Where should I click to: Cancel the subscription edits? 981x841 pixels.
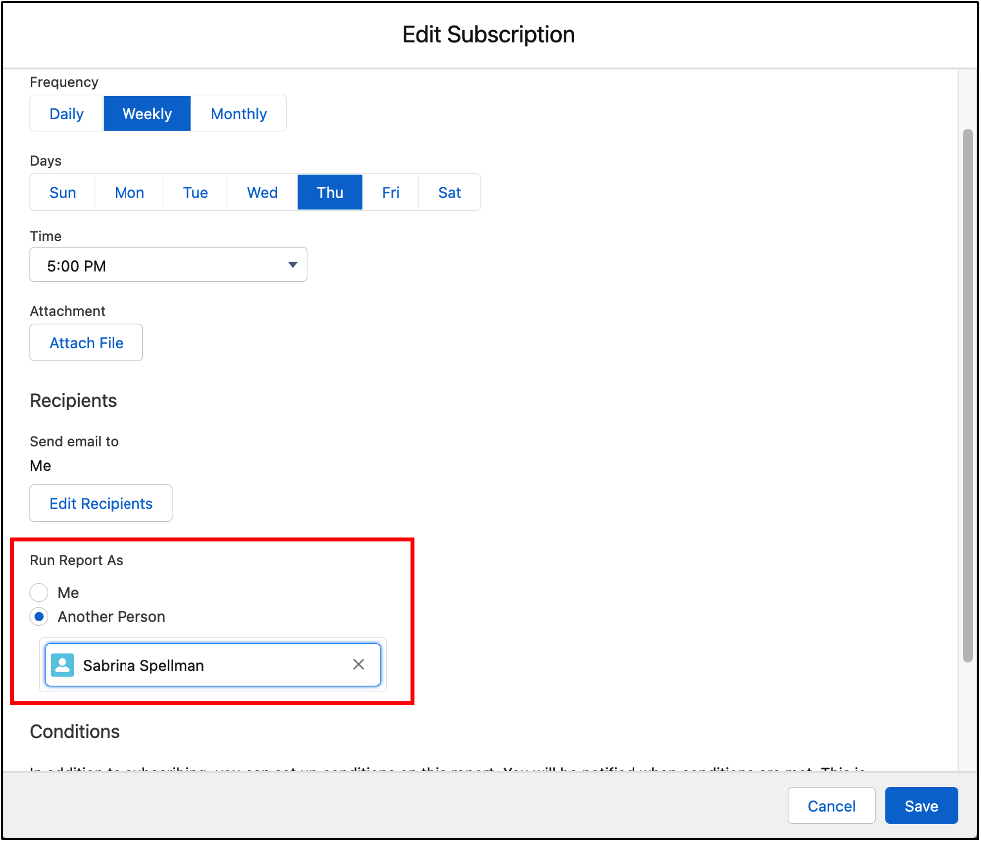click(x=831, y=806)
